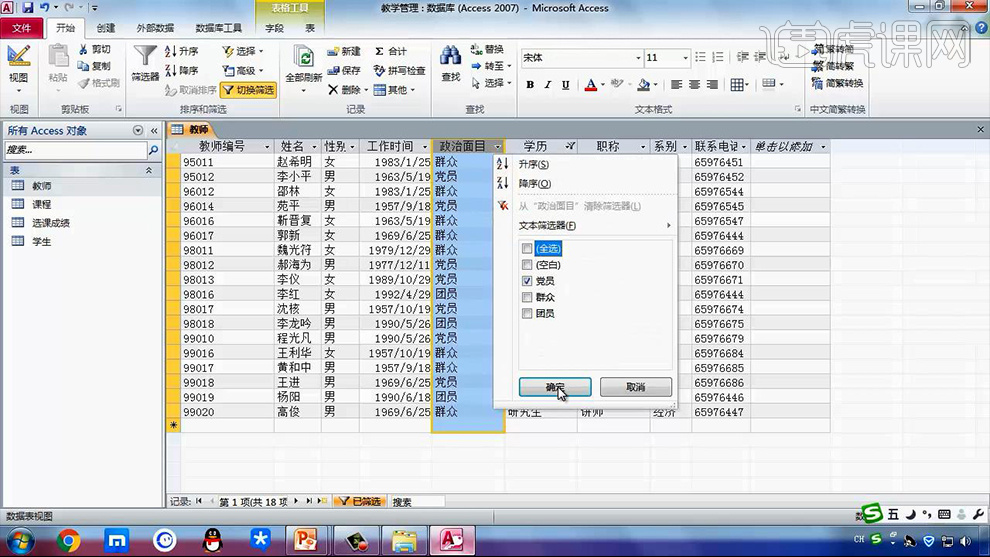This screenshot has height=557, width=990.
Task: Click the 剪切 cut scissors icon
Action: coord(83,49)
